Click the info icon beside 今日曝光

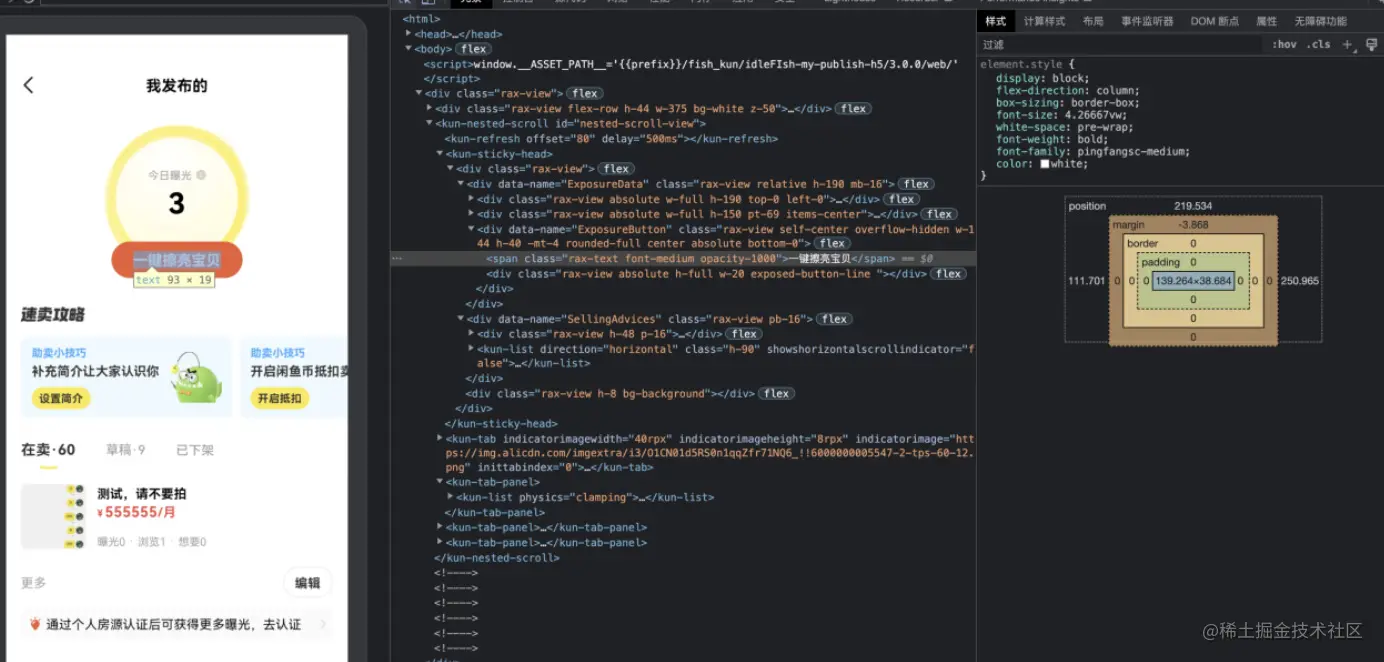[x=201, y=175]
